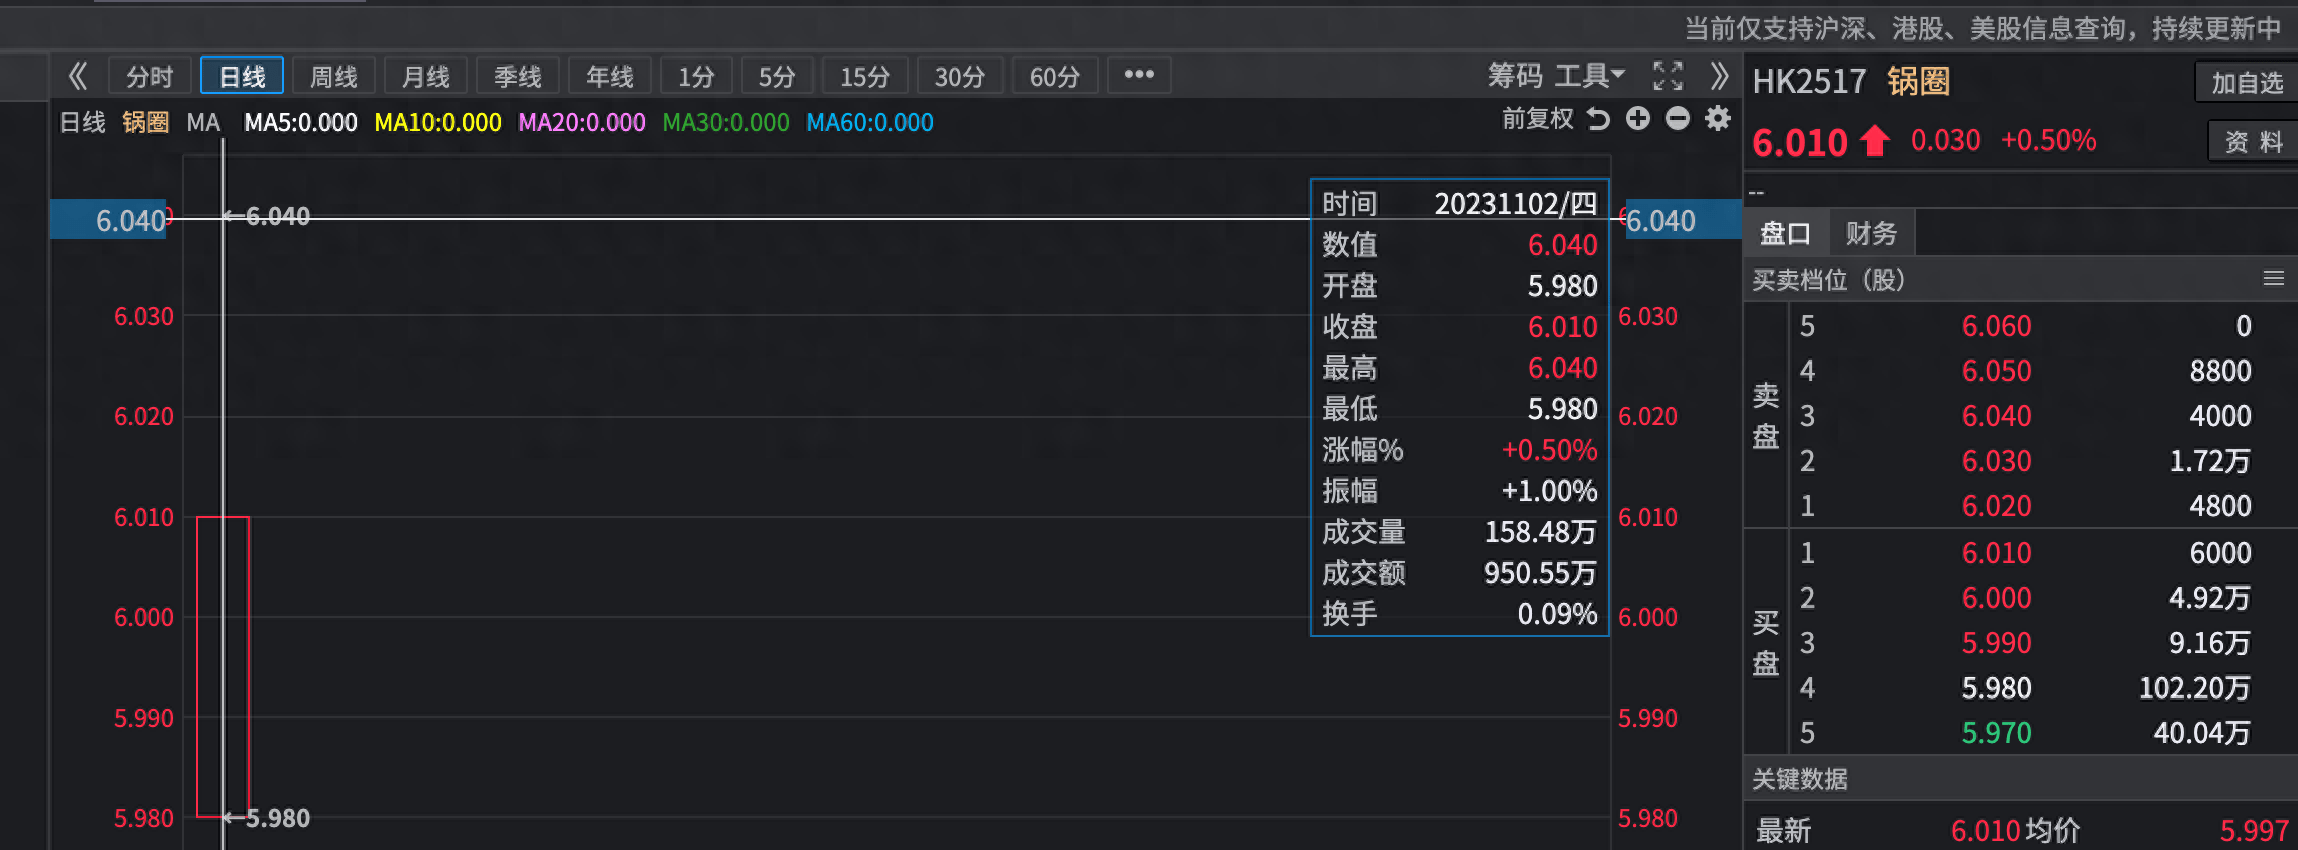This screenshot has width=2298, height=850.
Task: Open the 资料 company info button
Action: click(x=2252, y=142)
